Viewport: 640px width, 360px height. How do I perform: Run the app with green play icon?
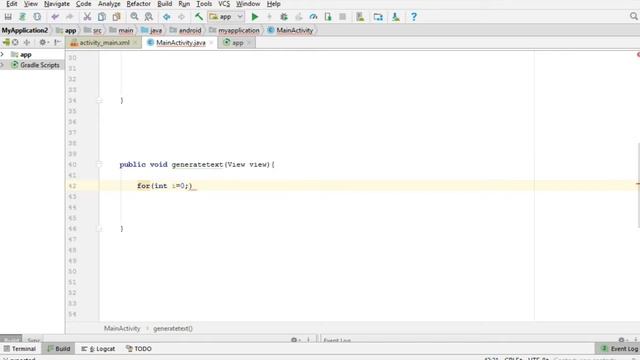(x=255, y=17)
